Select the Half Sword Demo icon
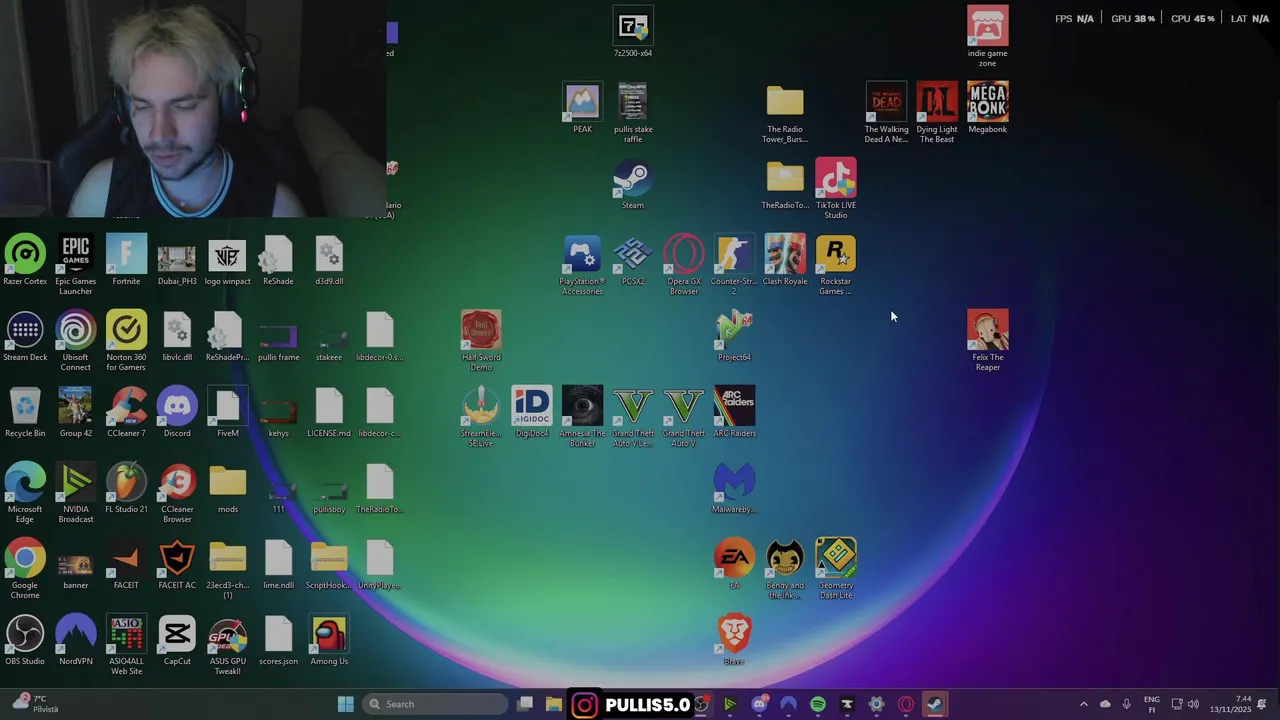 (481, 342)
